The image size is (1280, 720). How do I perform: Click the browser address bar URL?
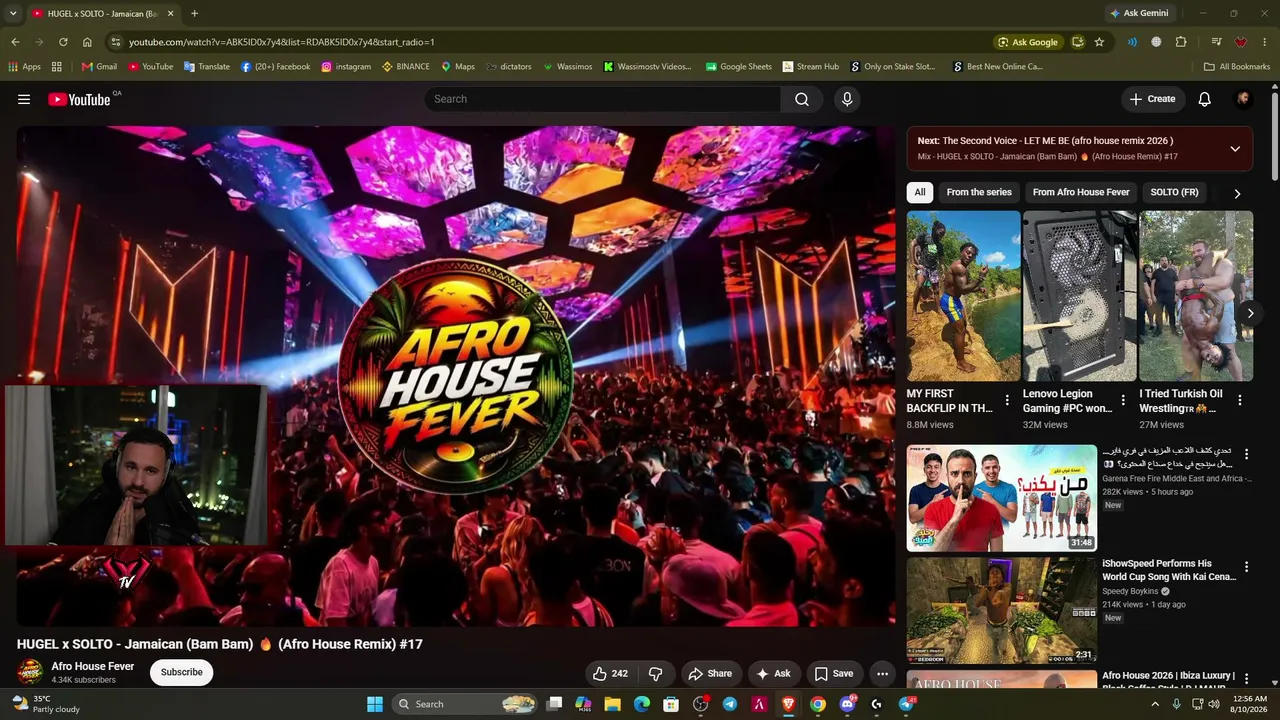282,42
